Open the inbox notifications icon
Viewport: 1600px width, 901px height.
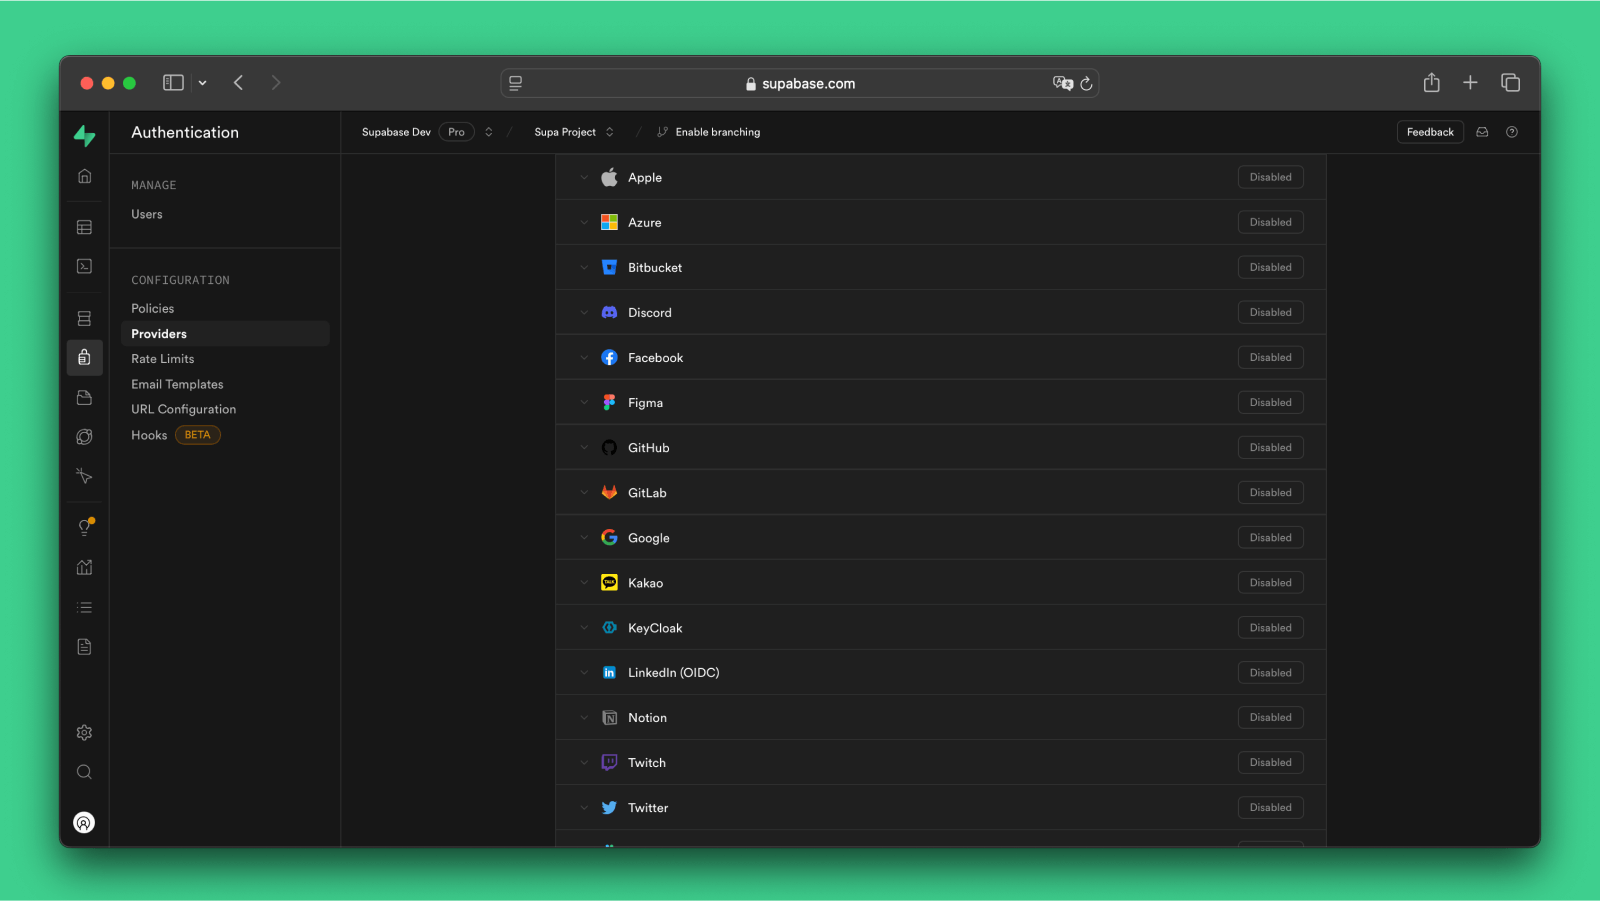pyautogui.click(x=1482, y=132)
